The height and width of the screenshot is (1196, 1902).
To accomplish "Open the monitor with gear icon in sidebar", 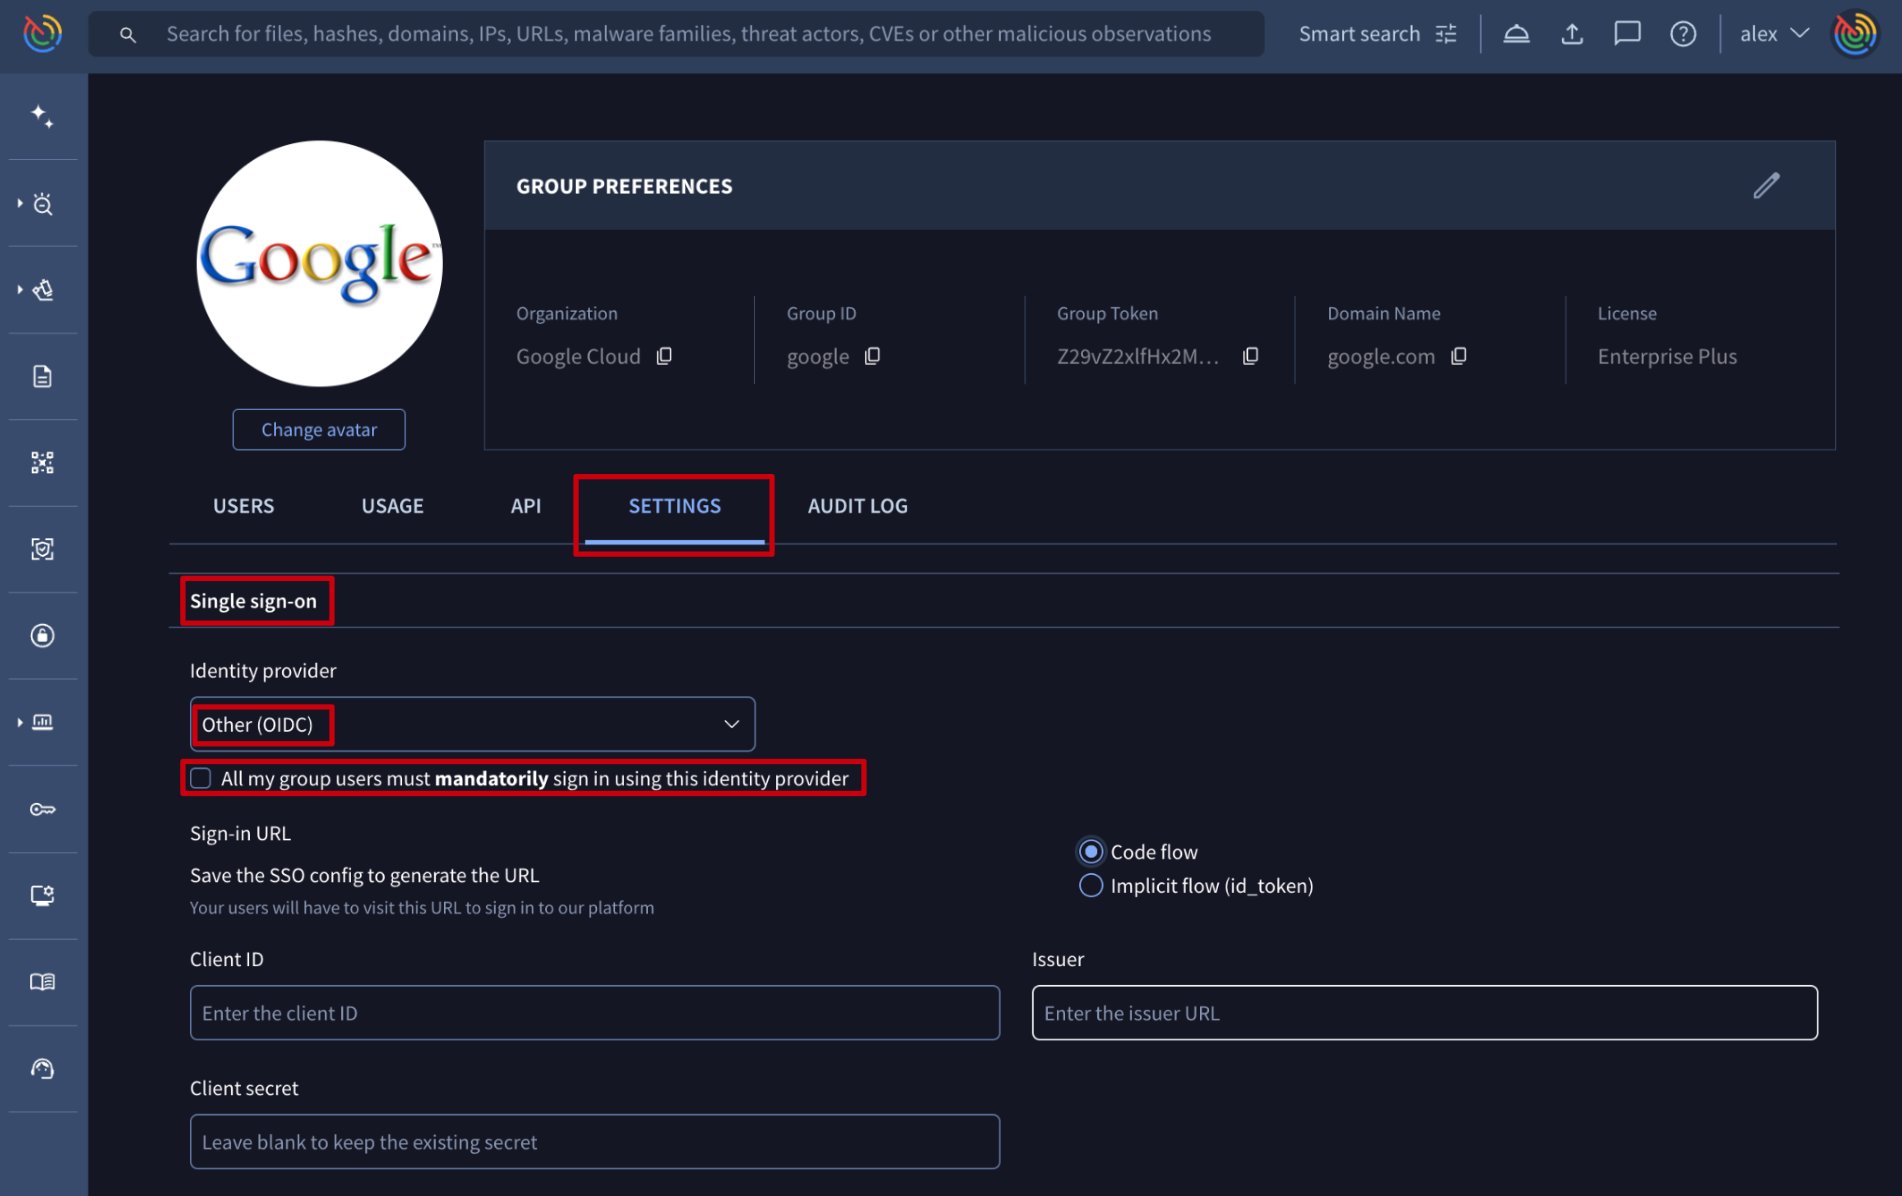I will point(42,895).
